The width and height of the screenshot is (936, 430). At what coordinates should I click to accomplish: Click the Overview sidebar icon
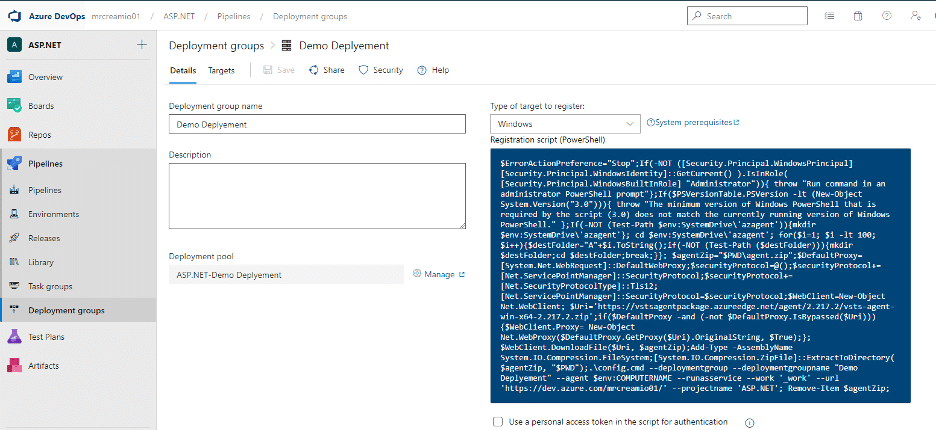tap(15, 77)
